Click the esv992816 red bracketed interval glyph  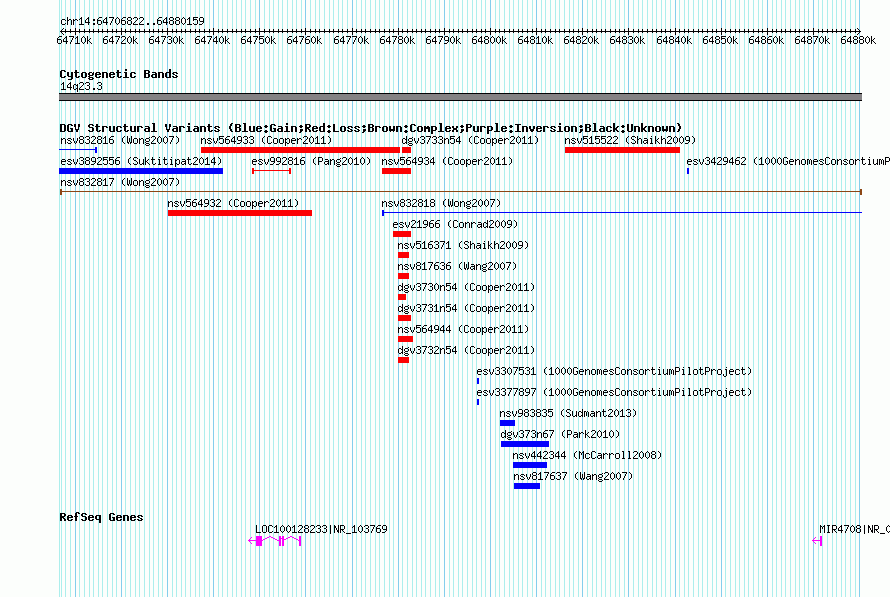click(x=271, y=171)
